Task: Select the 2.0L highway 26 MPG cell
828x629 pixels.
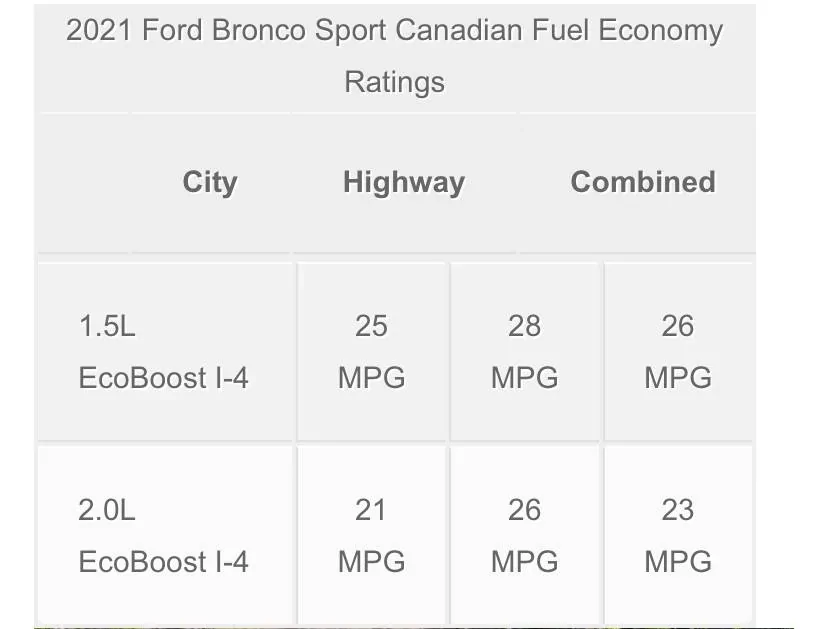Action: [x=524, y=535]
